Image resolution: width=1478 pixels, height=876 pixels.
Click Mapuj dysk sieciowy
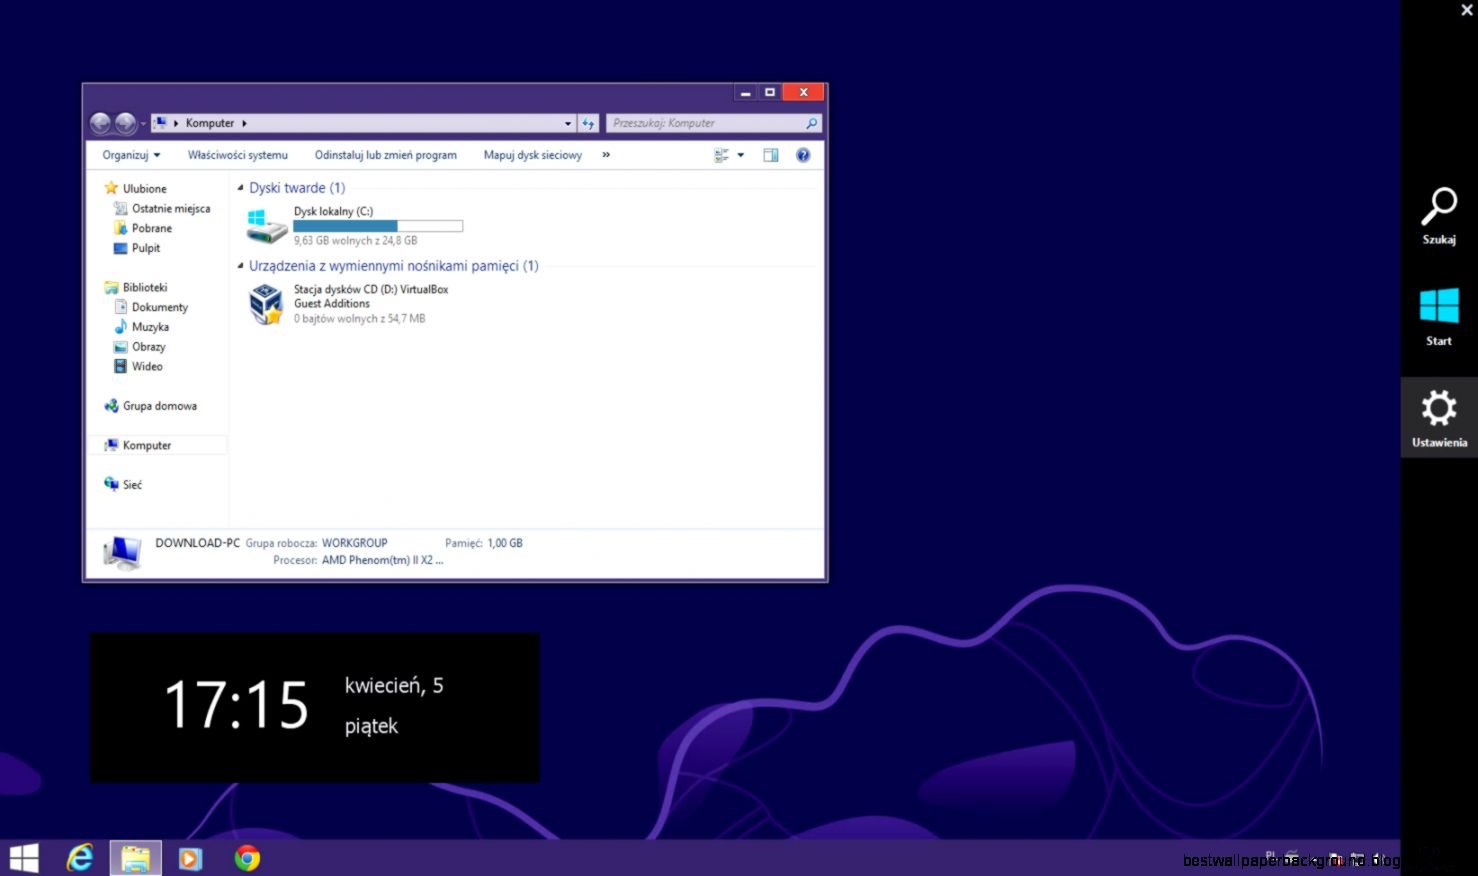coord(533,155)
